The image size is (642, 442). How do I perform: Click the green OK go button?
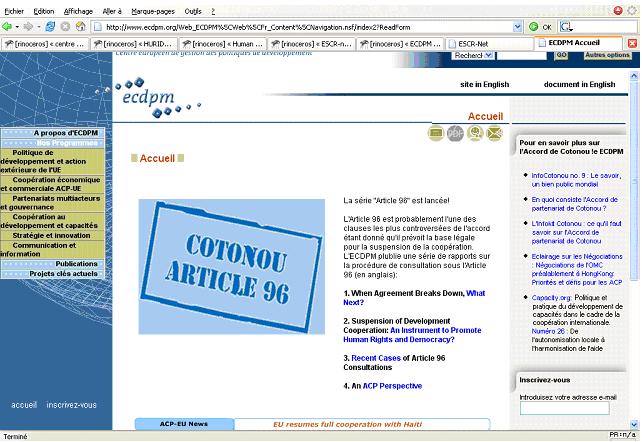[541, 26]
